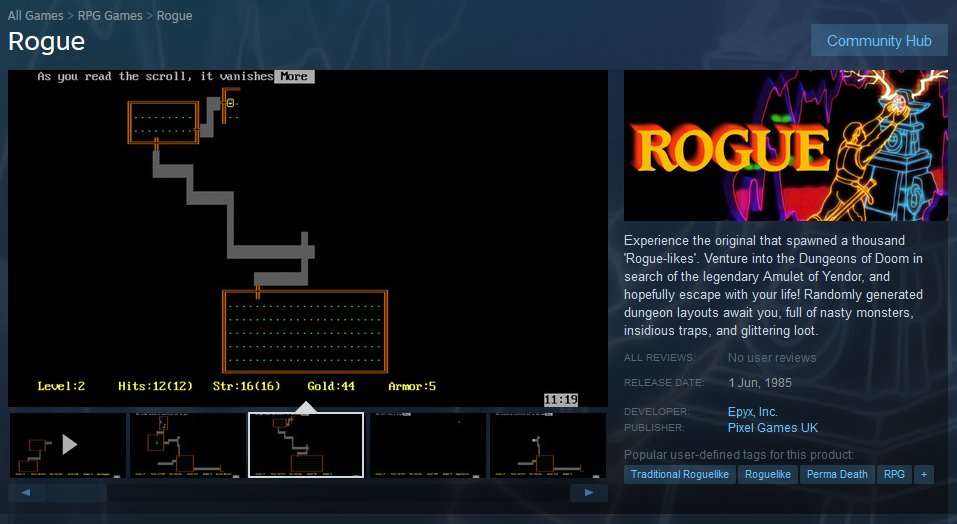Click the release date '1 Jun, 1985'
The width and height of the screenshot is (957, 524).
coord(759,382)
